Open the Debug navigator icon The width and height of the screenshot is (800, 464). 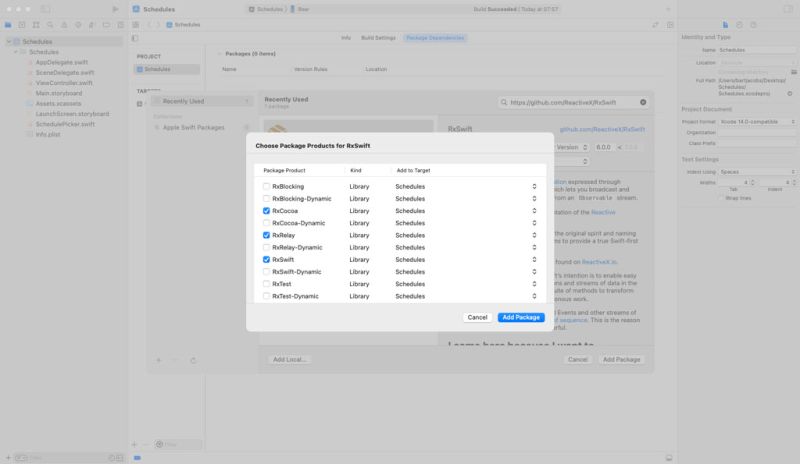[x=92, y=25]
